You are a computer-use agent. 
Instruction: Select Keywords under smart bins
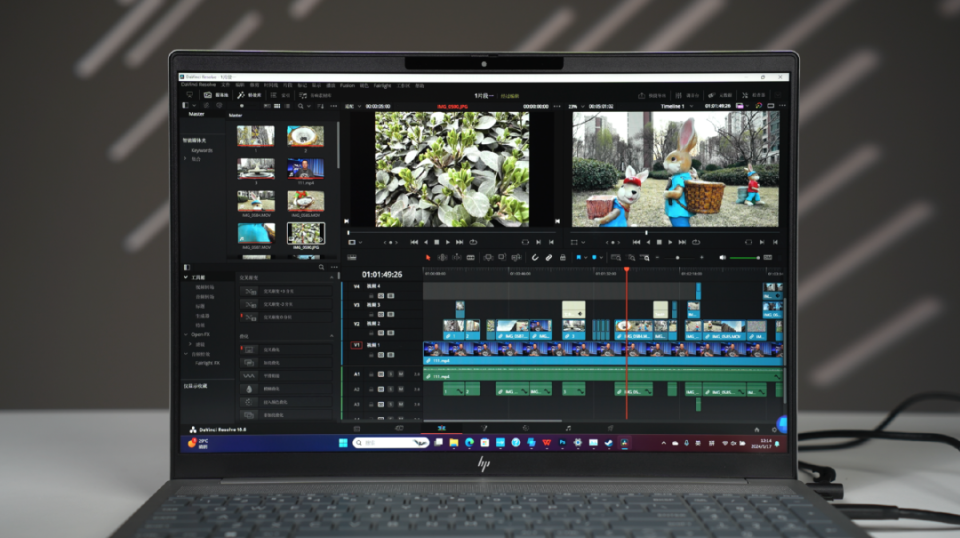click(x=202, y=150)
